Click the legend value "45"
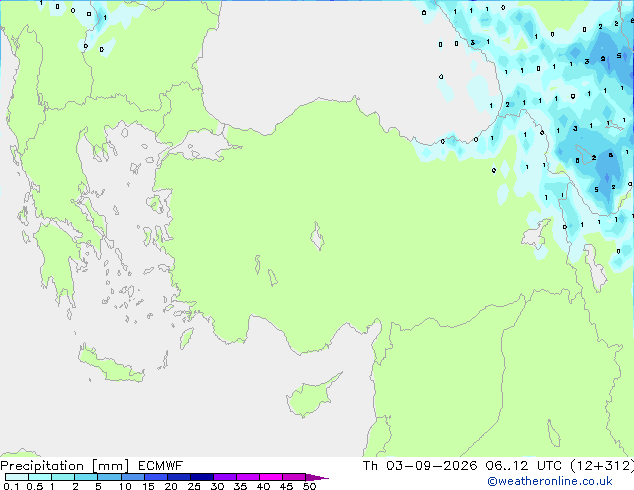This screenshot has height=490, width=634. click(286, 486)
